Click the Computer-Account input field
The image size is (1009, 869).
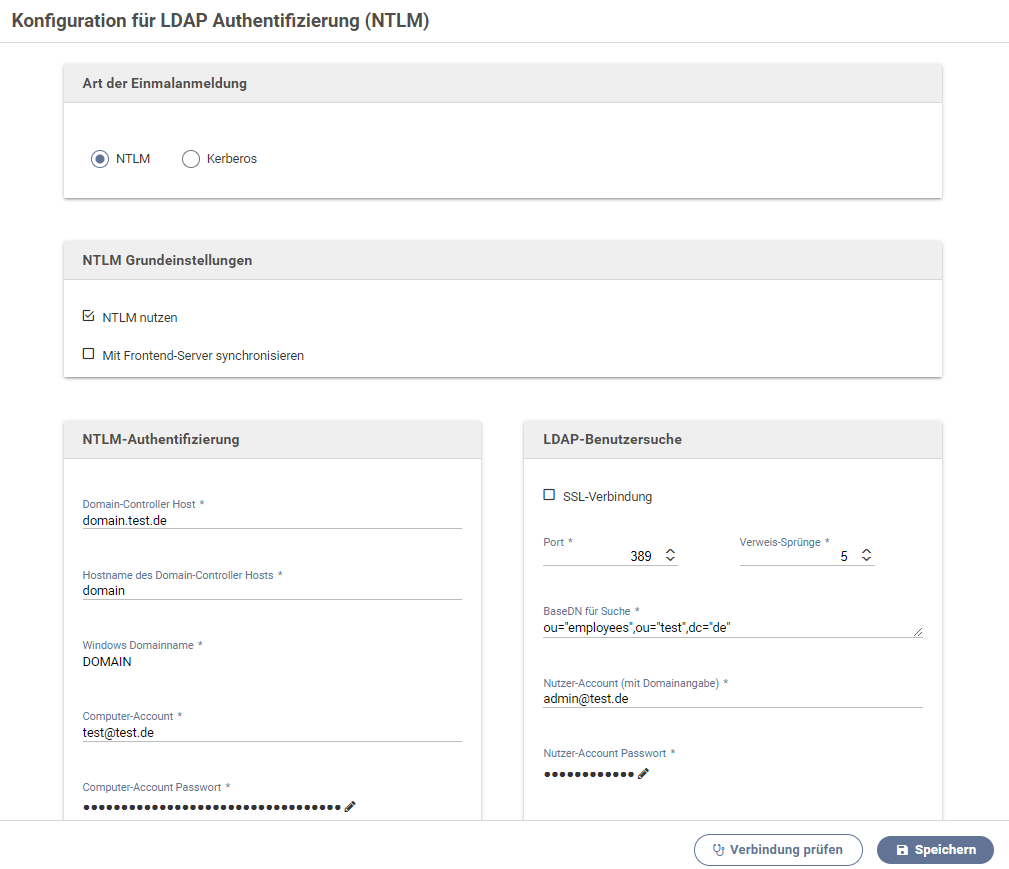click(271, 733)
